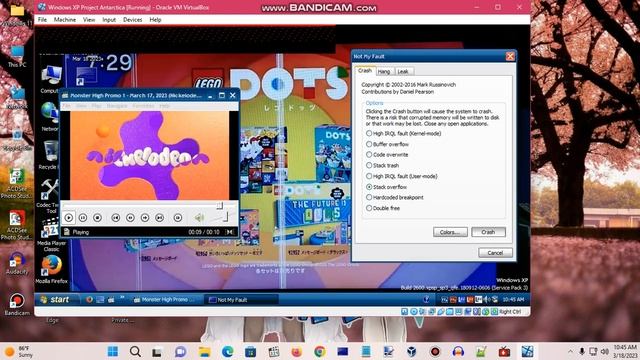This screenshot has height=360, width=640.
Task: Click the XP quick launch chevron expander
Action: [x=122, y=298]
